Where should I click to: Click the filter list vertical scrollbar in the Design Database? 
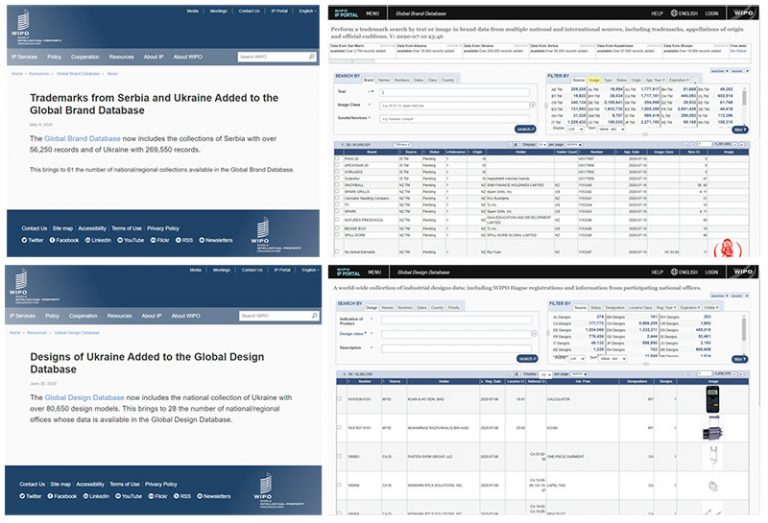(x=744, y=328)
